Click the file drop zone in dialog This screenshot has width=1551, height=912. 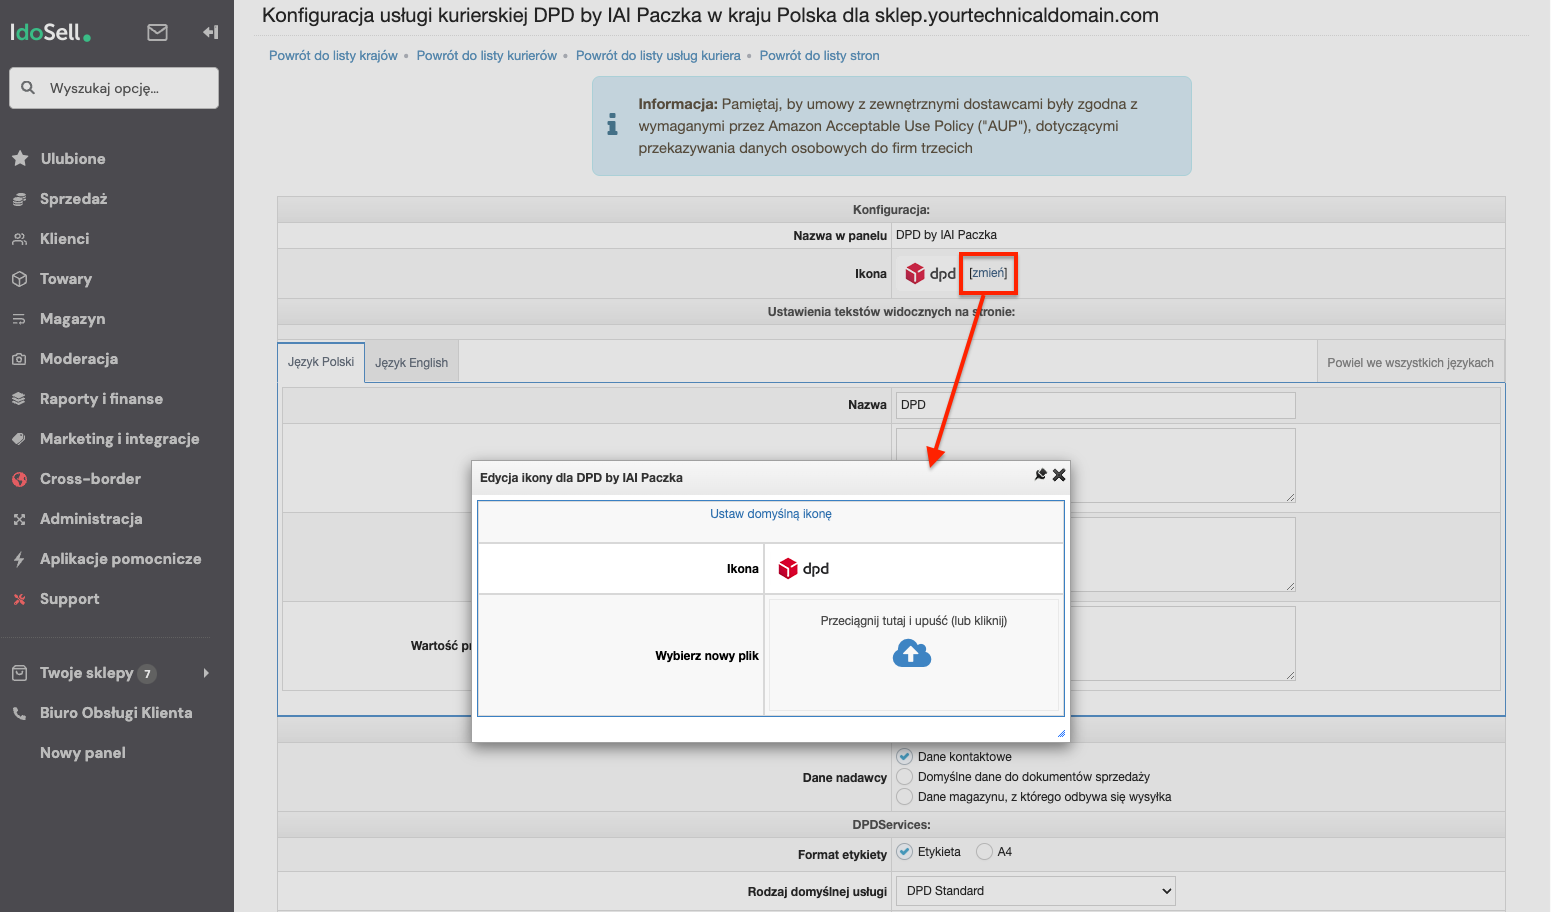pos(912,654)
